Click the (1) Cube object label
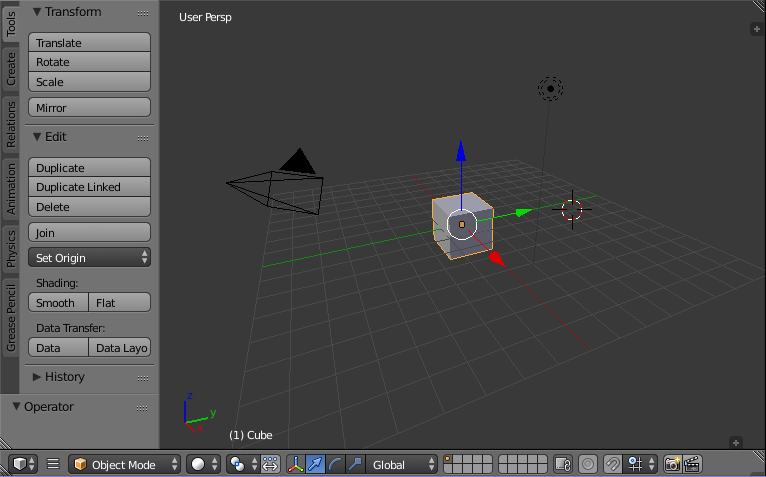Screen dimensions: 766x477 tap(251, 435)
